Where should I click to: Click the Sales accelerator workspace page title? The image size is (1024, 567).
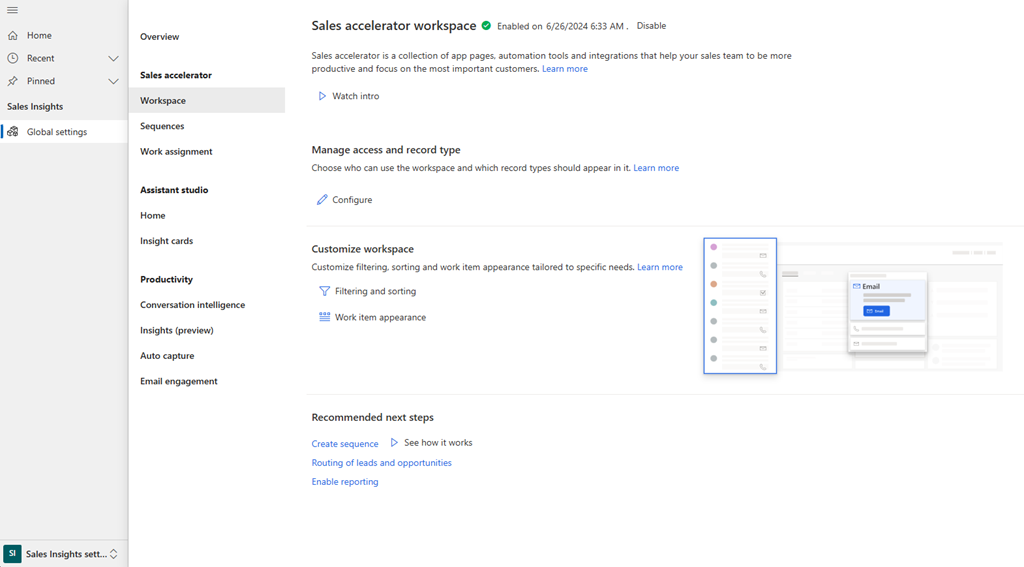pos(394,25)
